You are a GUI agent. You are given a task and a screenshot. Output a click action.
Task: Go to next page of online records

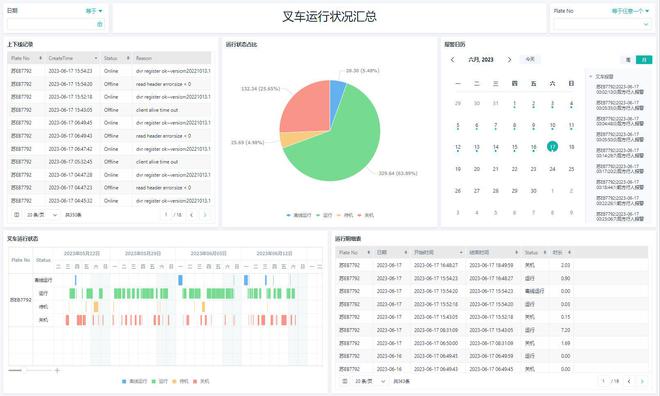click(205, 215)
